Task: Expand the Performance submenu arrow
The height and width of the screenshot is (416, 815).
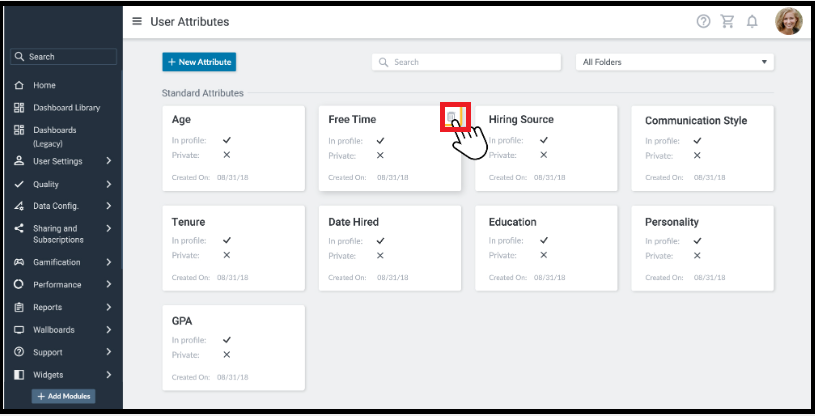Action: (x=109, y=284)
